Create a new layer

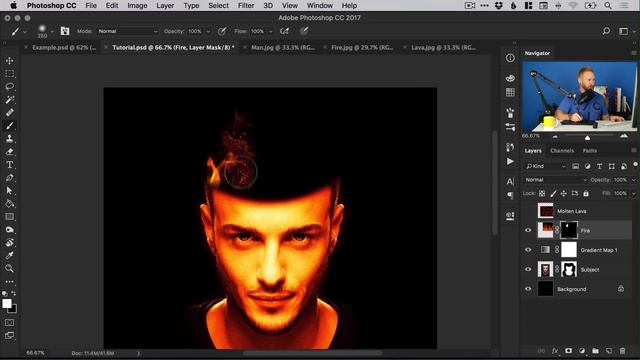coord(609,351)
